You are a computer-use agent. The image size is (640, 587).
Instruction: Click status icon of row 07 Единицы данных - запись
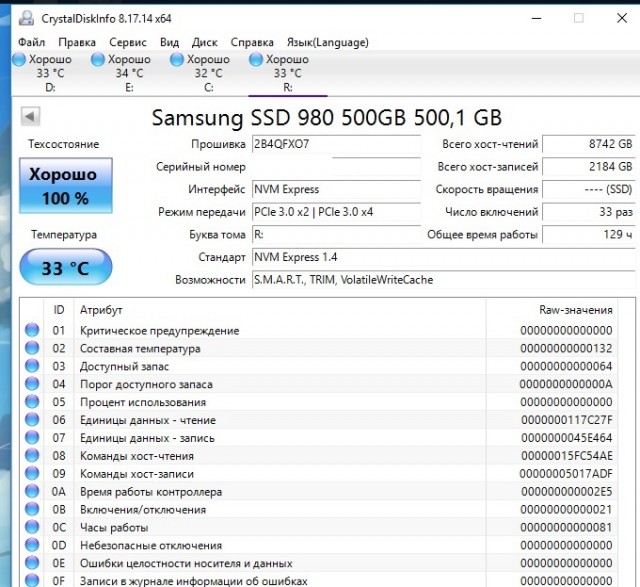point(32,438)
